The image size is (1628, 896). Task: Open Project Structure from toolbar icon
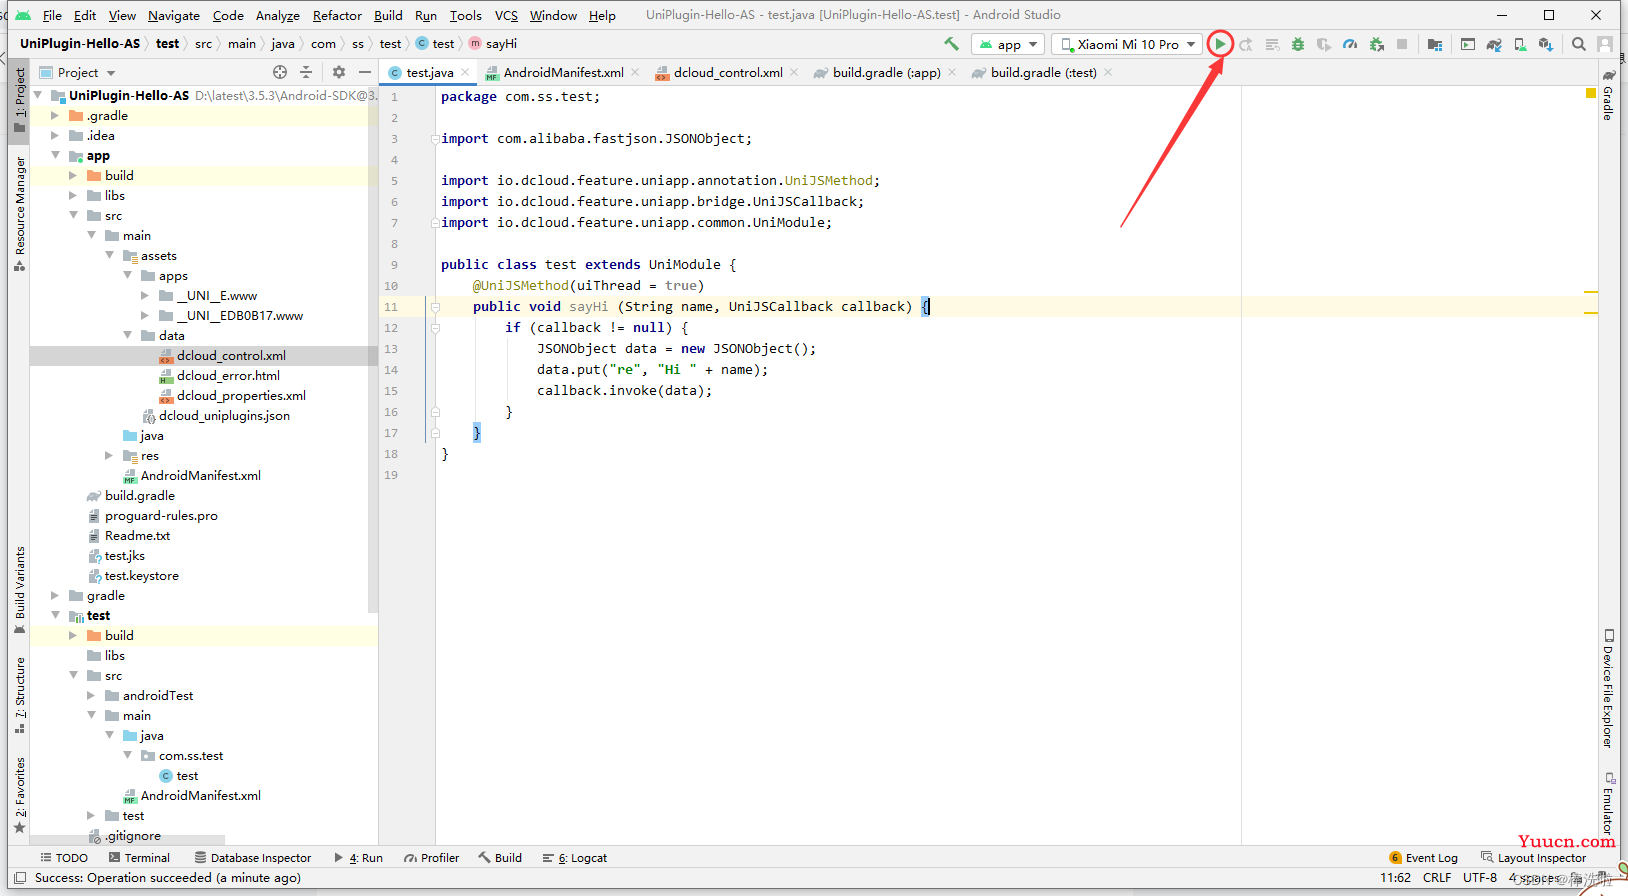(1435, 44)
